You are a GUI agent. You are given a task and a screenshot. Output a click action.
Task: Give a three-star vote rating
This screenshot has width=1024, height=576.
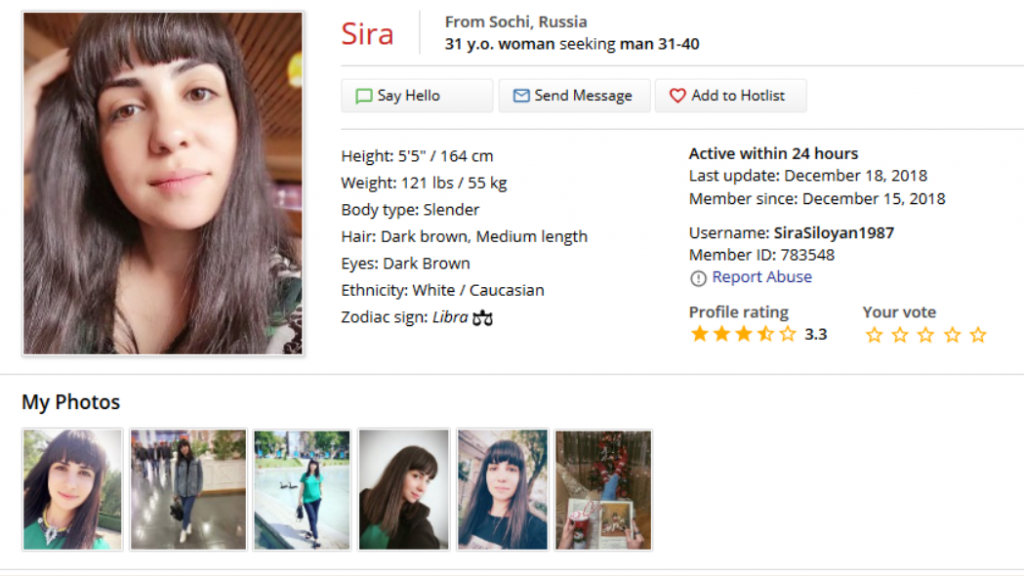[926, 335]
